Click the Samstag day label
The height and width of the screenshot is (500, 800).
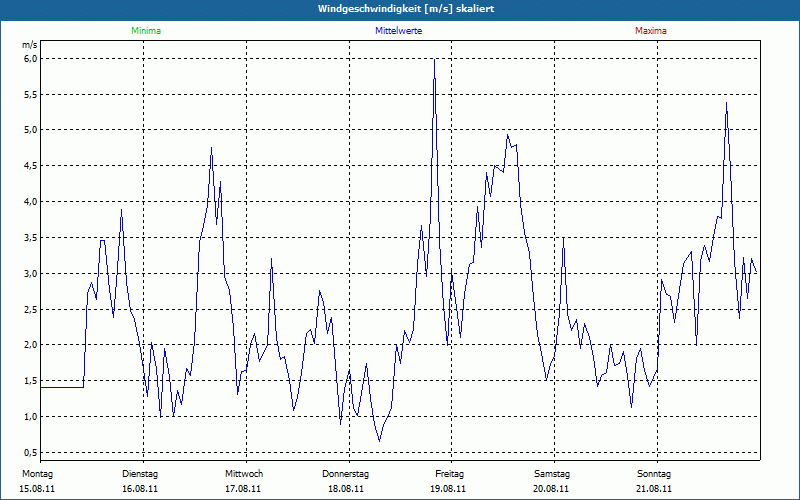(x=552, y=474)
